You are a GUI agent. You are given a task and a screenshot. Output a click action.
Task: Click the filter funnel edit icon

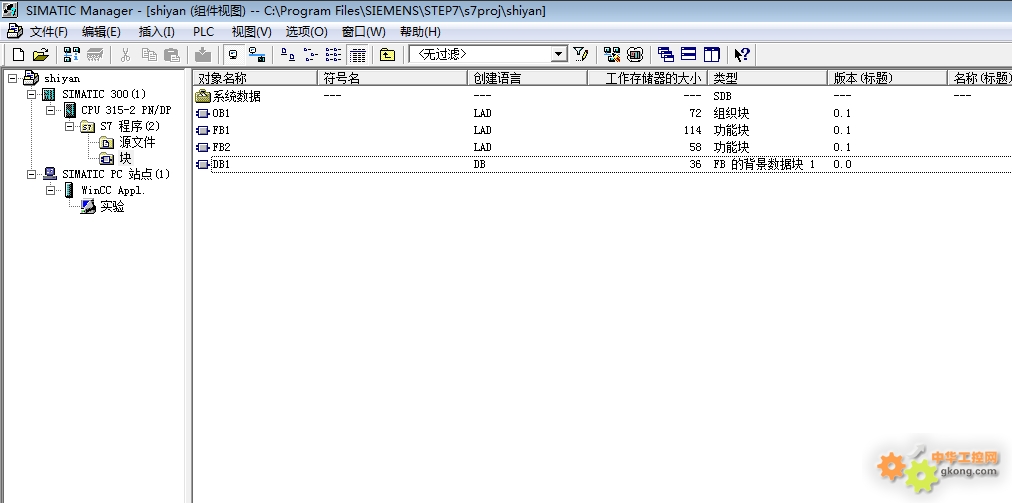(580, 55)
